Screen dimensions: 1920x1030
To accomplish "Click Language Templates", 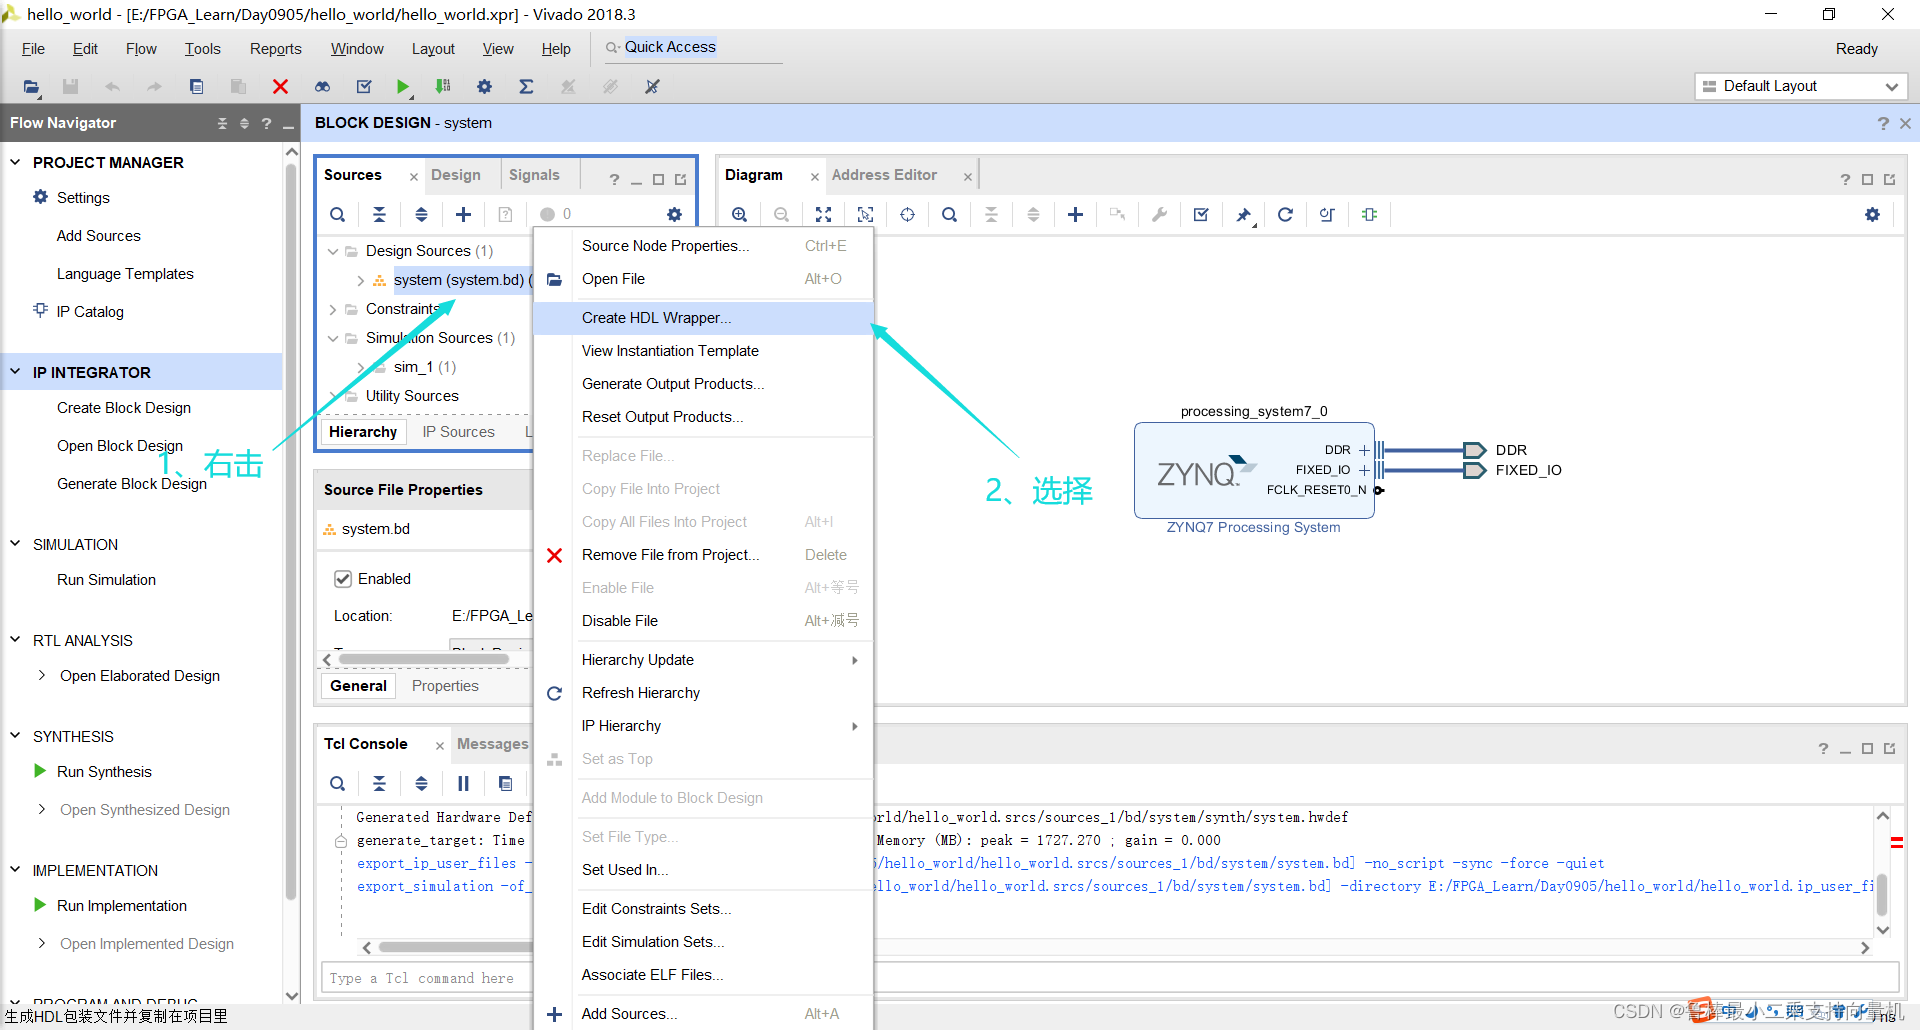I will 125,274.
